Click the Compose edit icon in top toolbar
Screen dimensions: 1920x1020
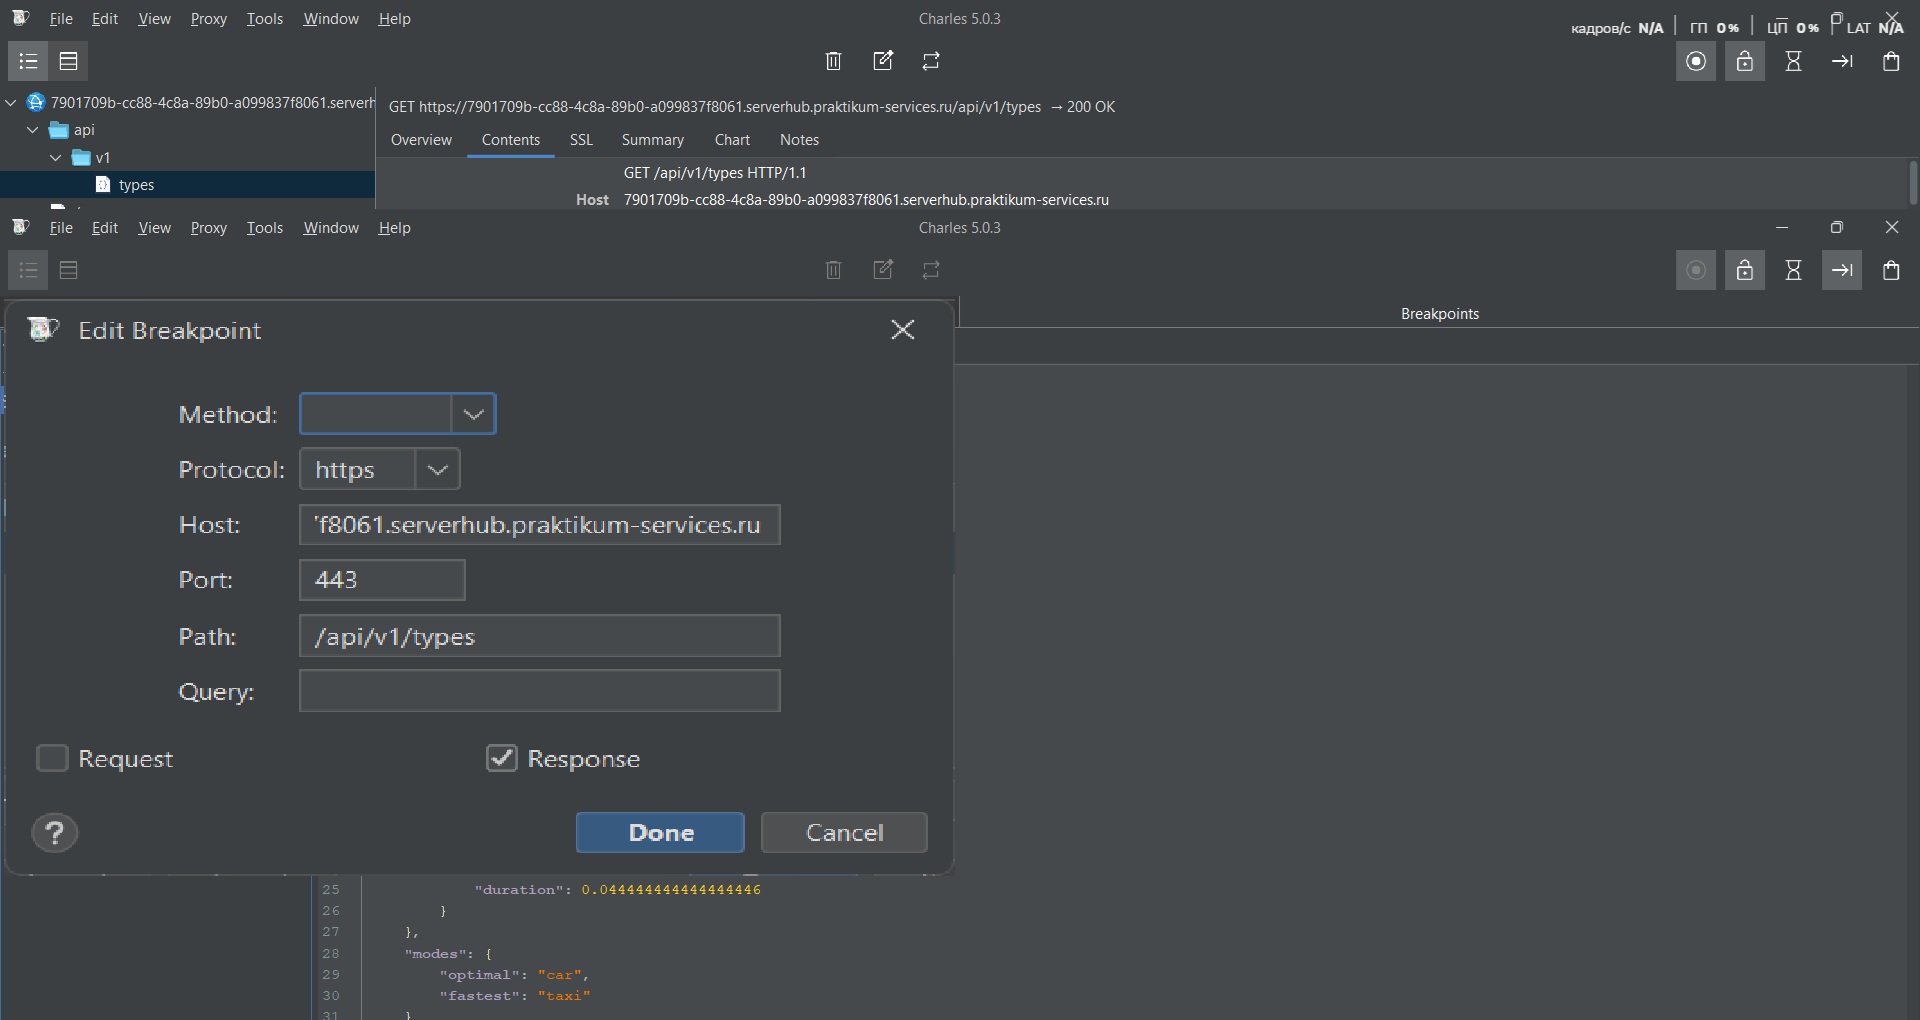pos(883,61)
